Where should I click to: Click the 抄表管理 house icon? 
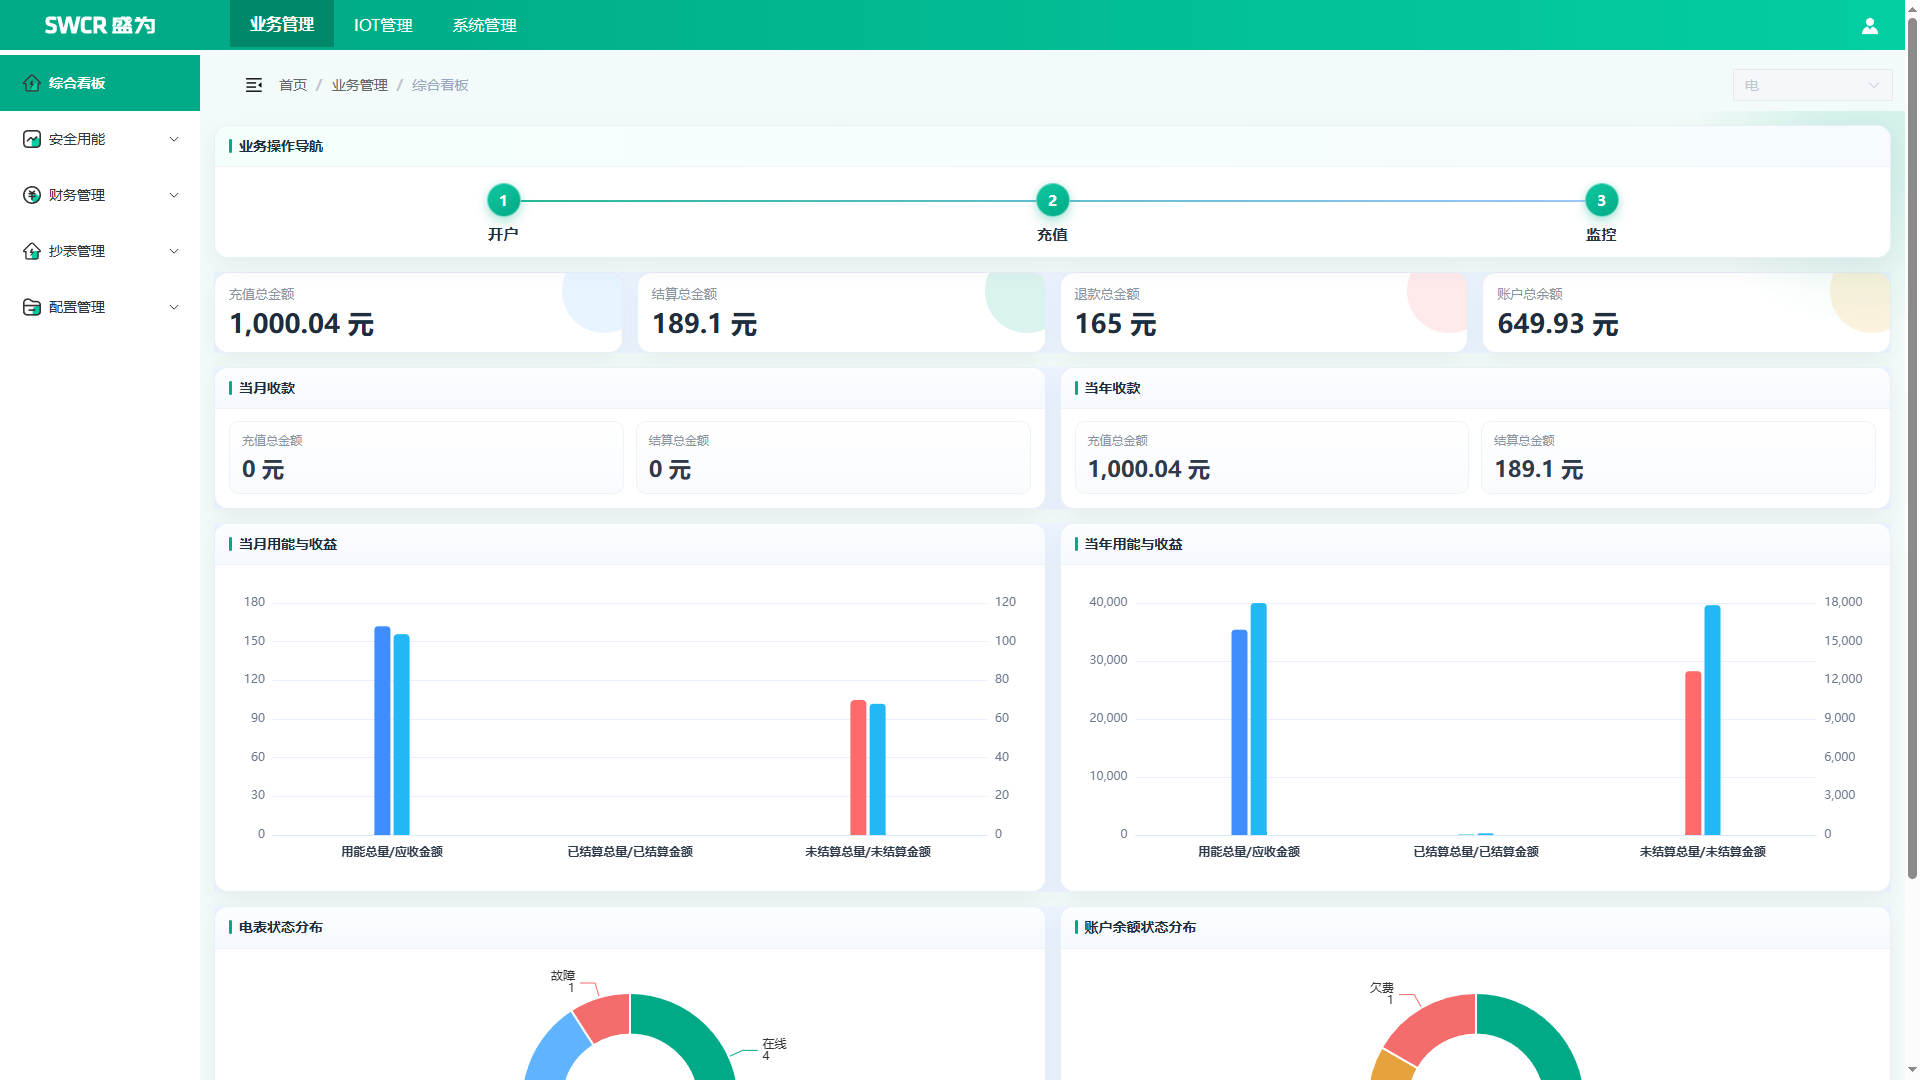click(x=32, y=251)
